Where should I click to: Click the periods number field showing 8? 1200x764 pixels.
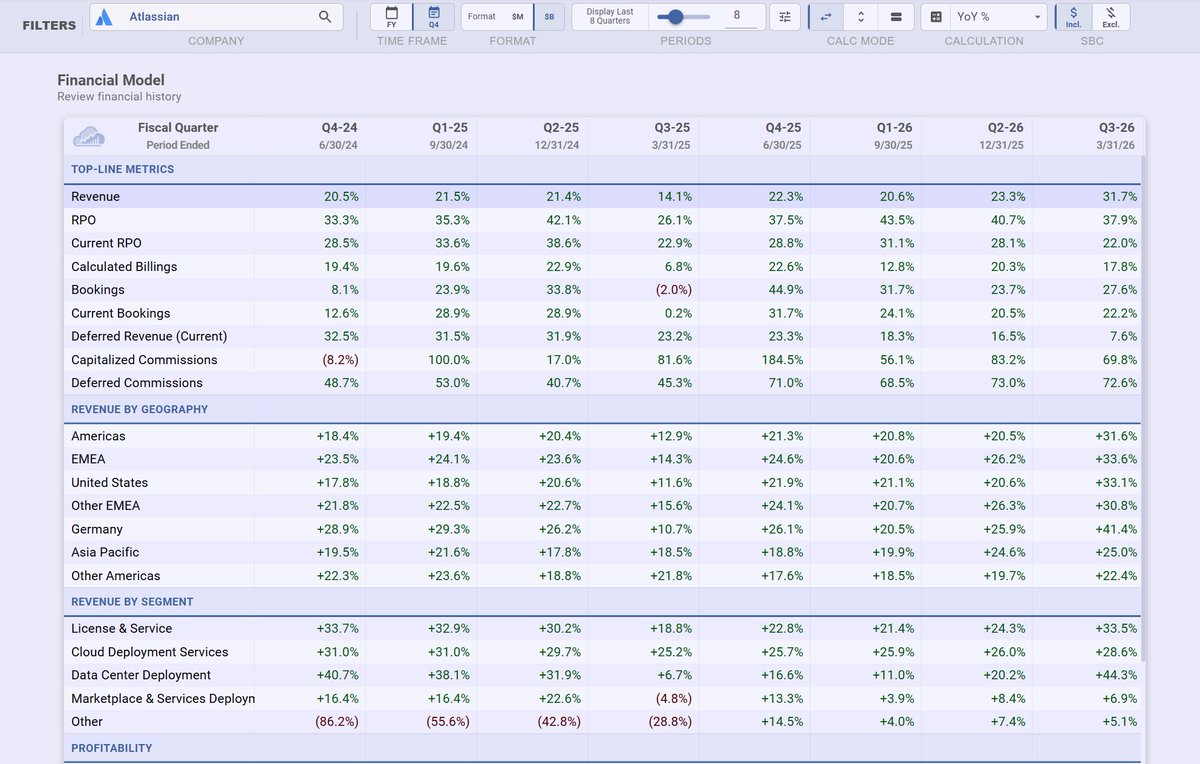[x=740, y=17]
